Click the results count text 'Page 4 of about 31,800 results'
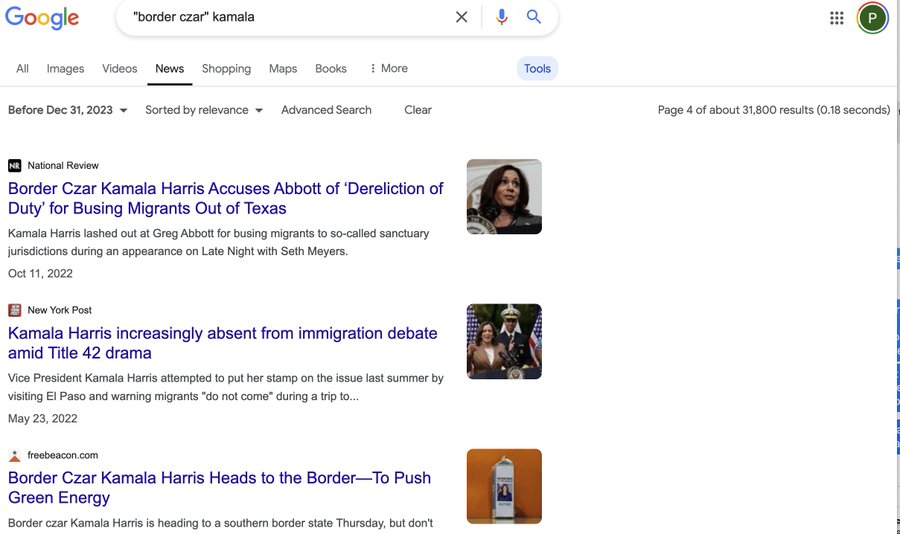 (x=774, y=110)
